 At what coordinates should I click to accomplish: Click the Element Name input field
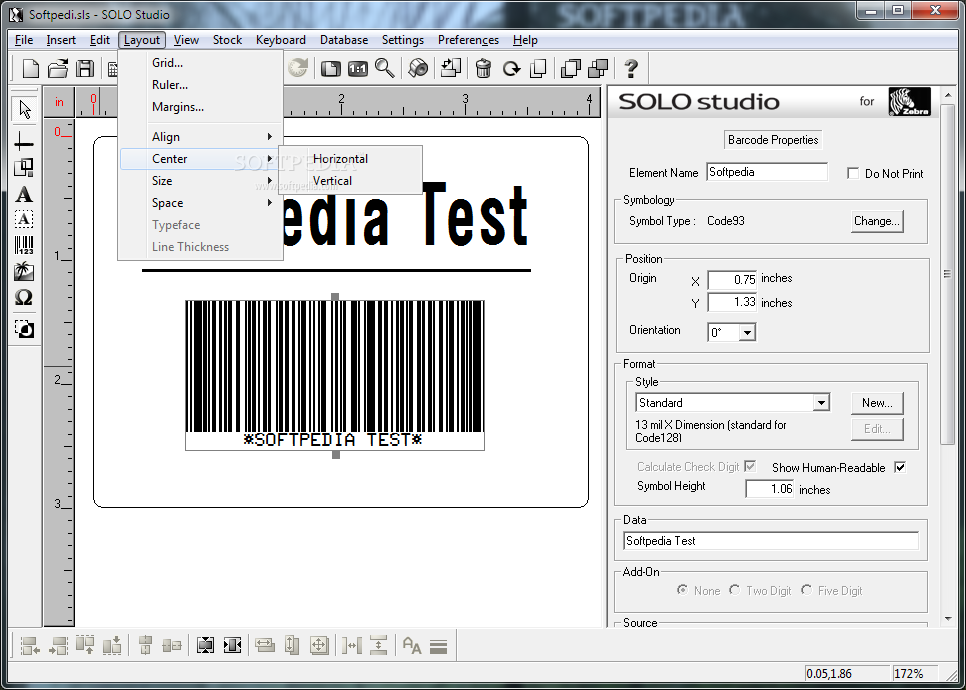point(767,172)
